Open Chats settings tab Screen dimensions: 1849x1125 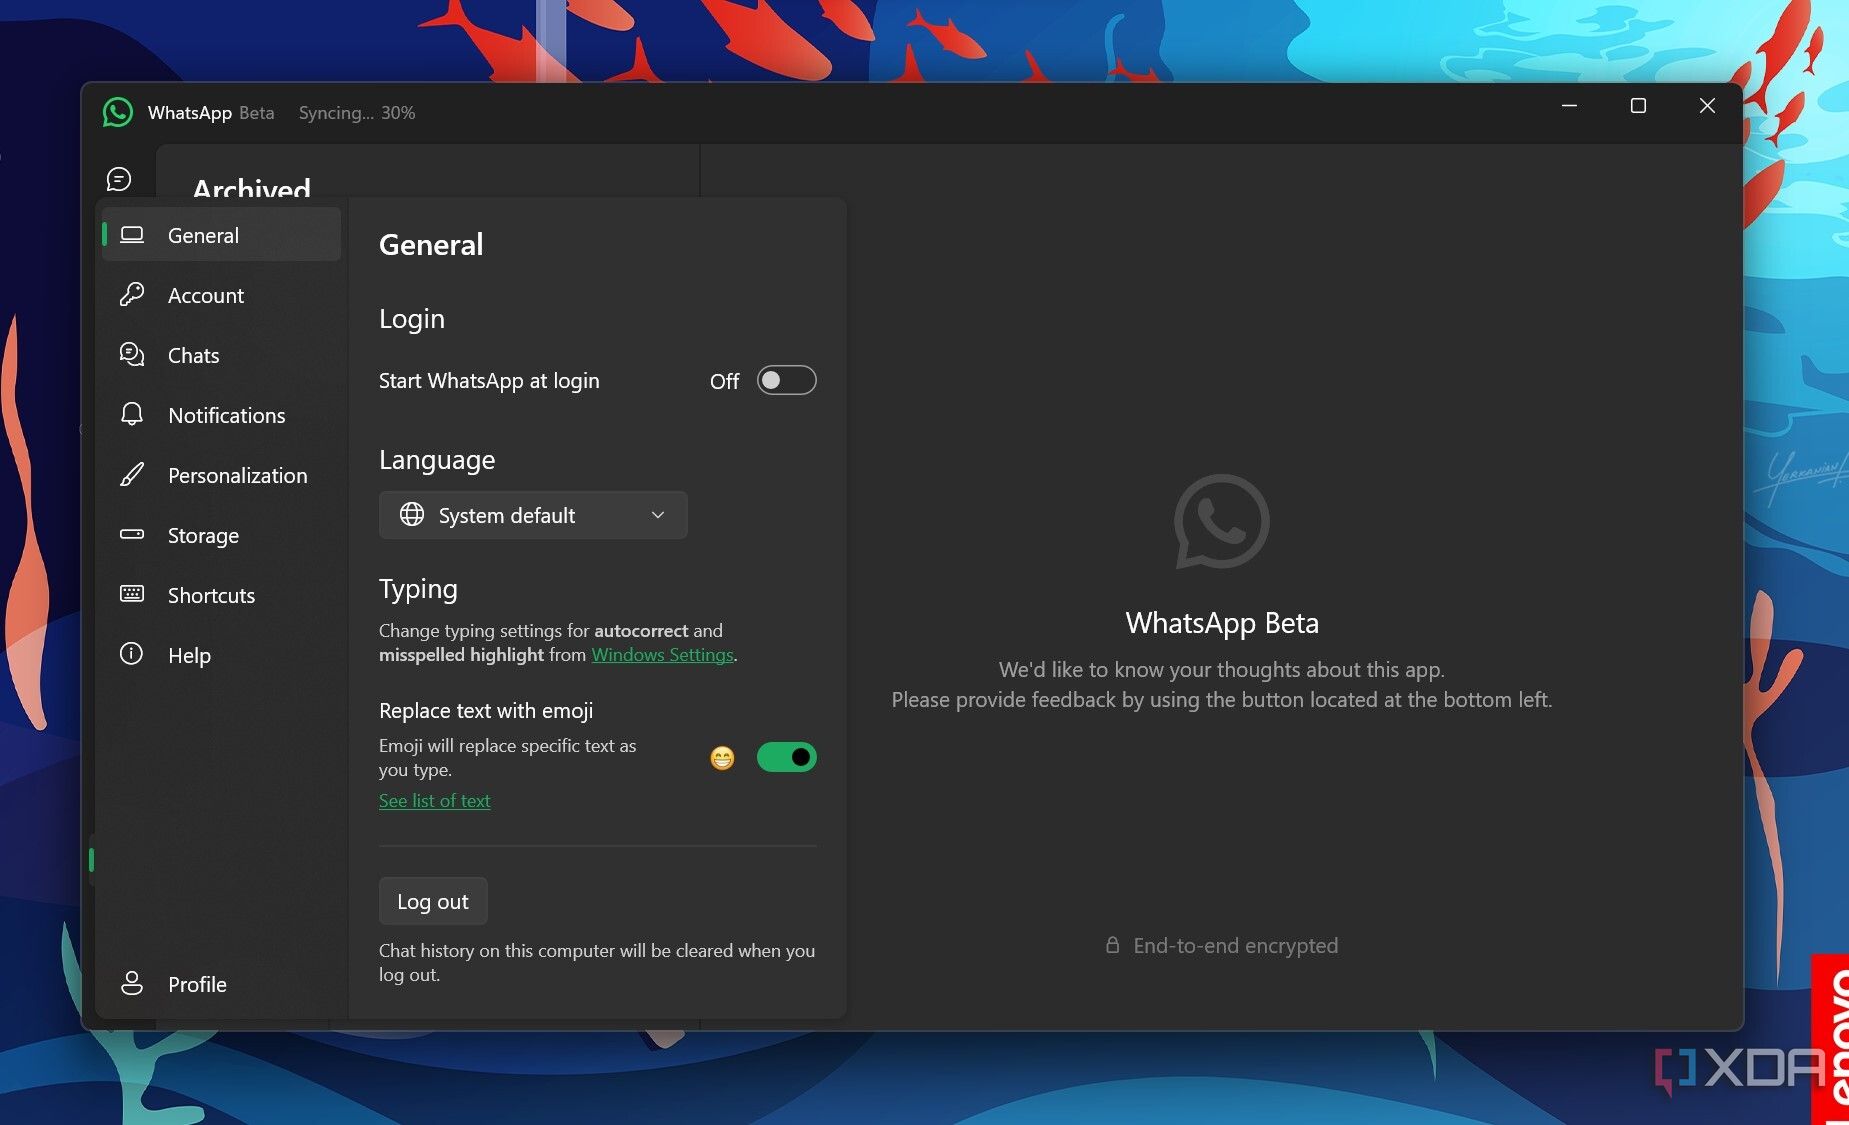coord(222,355)
